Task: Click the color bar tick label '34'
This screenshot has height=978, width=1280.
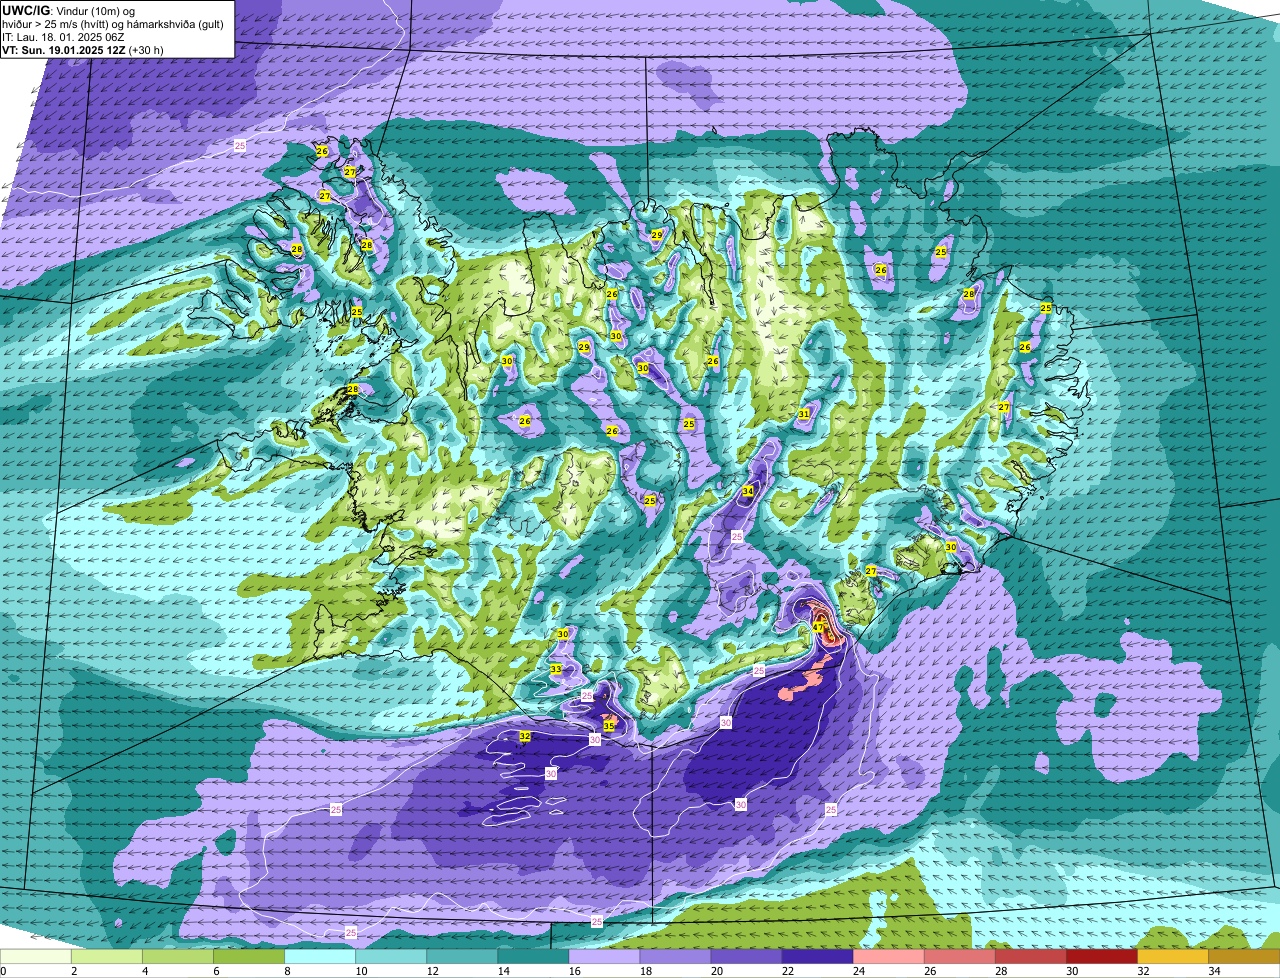Action: pos(1214,971)
